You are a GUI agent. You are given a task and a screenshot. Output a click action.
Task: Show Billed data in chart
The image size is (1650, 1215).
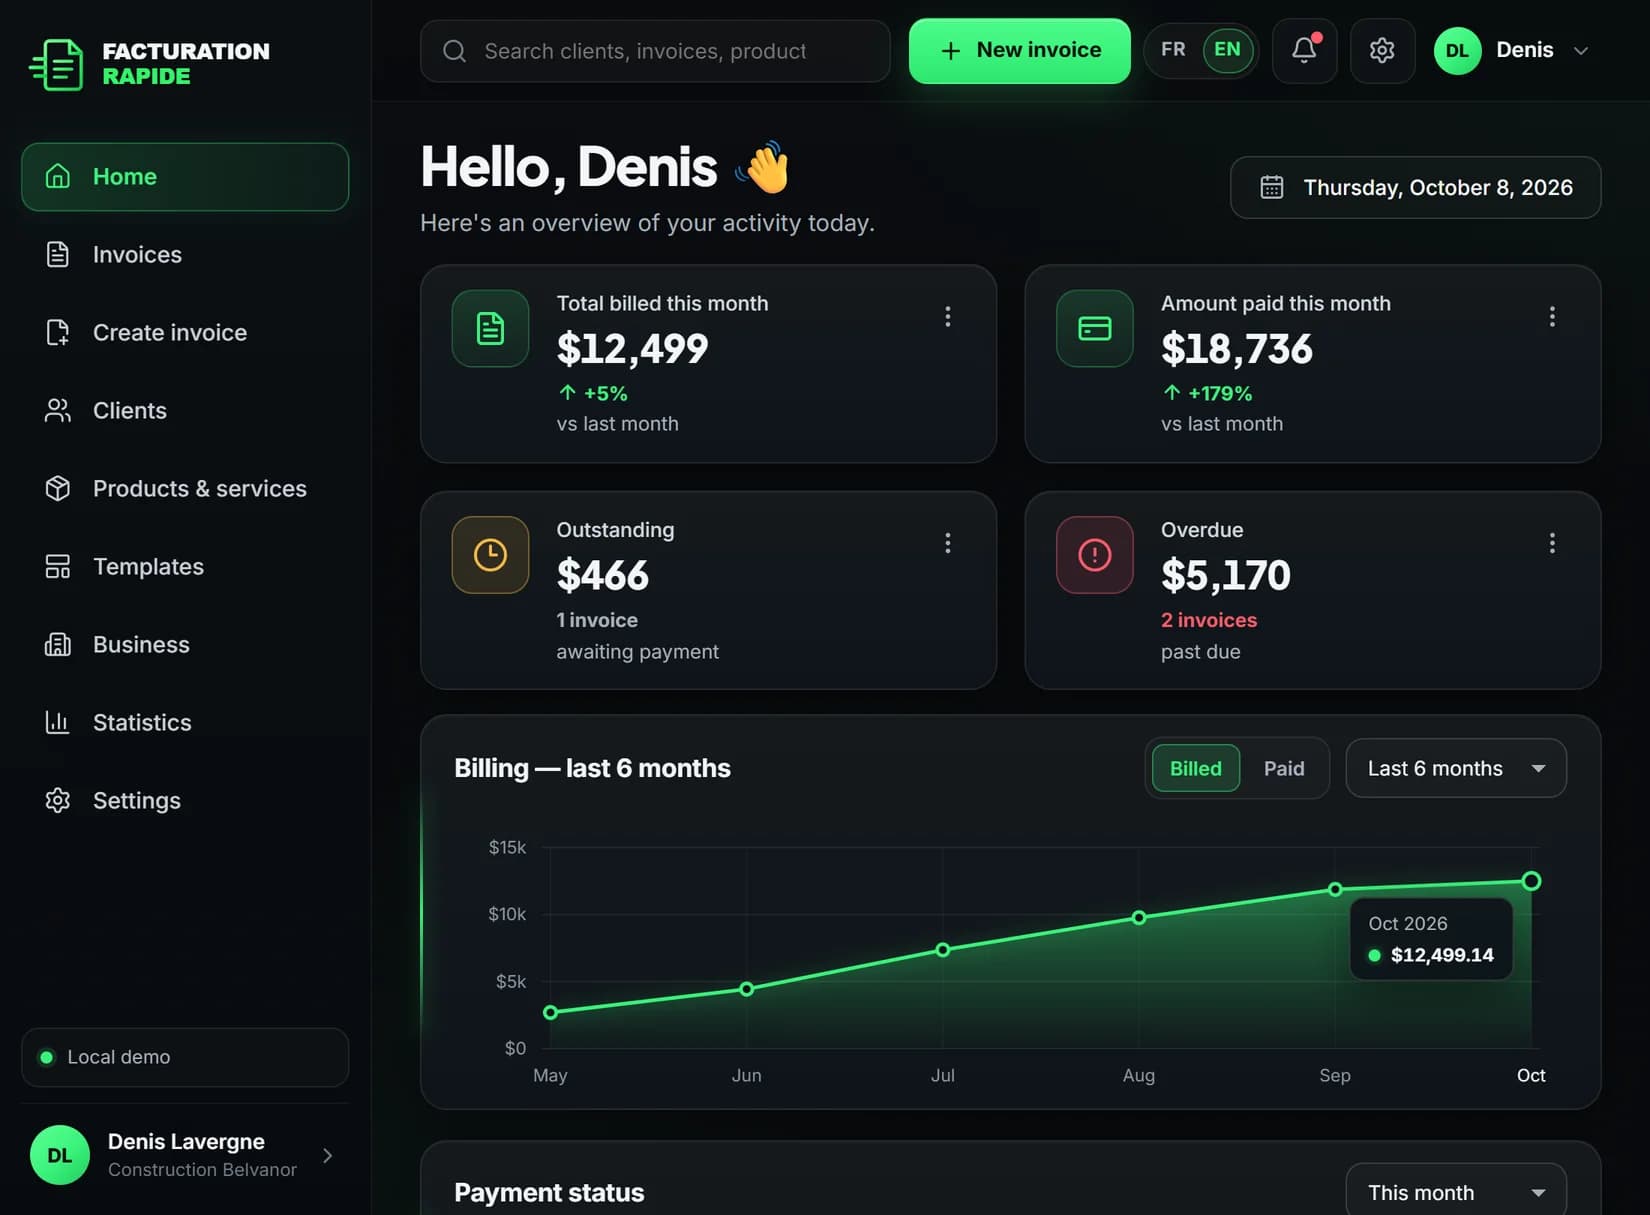[1196, 768]
